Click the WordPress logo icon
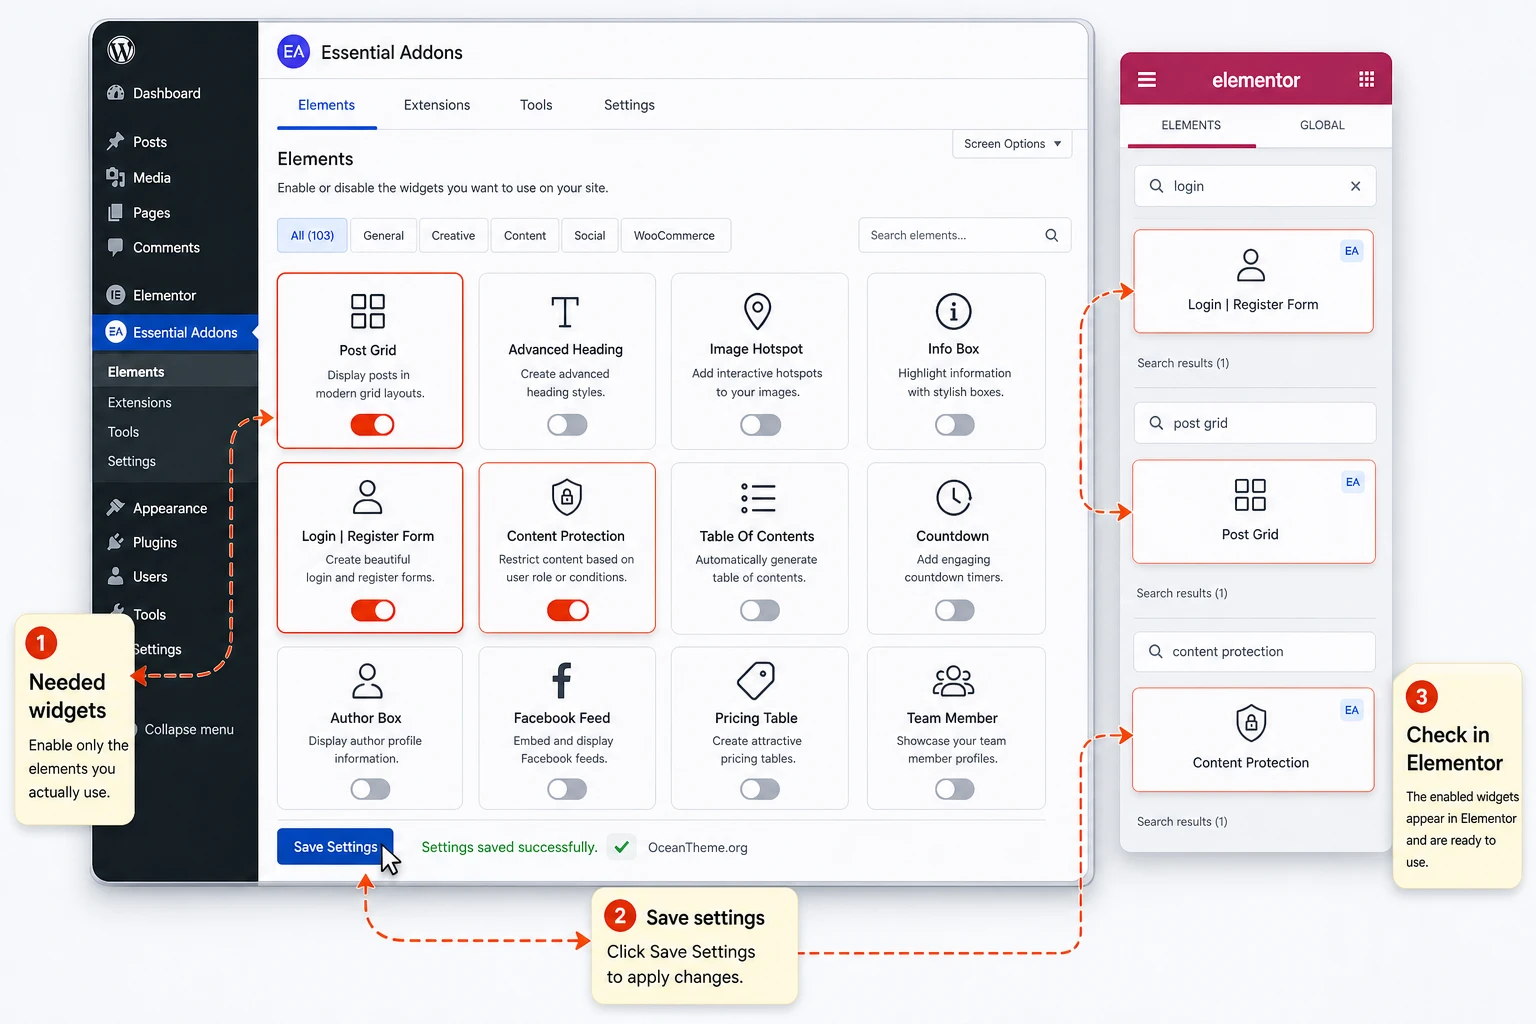 point(121,50)
